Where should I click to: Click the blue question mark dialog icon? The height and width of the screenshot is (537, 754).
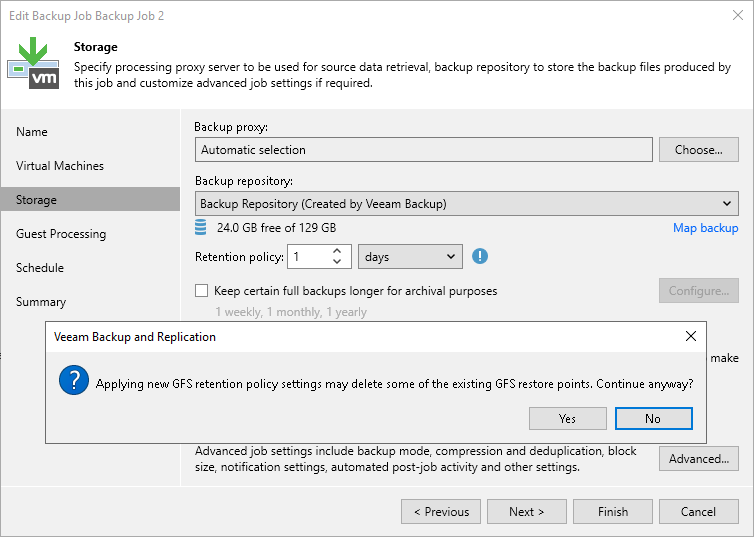[x=74, y=380]
